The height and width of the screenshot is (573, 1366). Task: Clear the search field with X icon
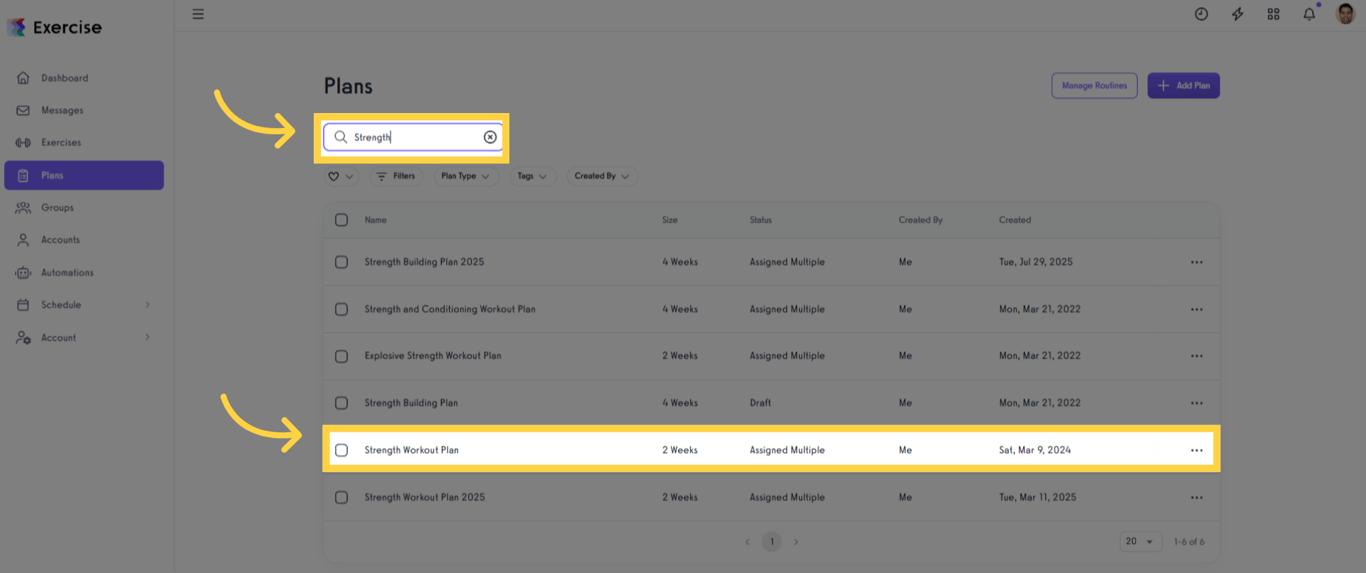(x=490, y=137)
